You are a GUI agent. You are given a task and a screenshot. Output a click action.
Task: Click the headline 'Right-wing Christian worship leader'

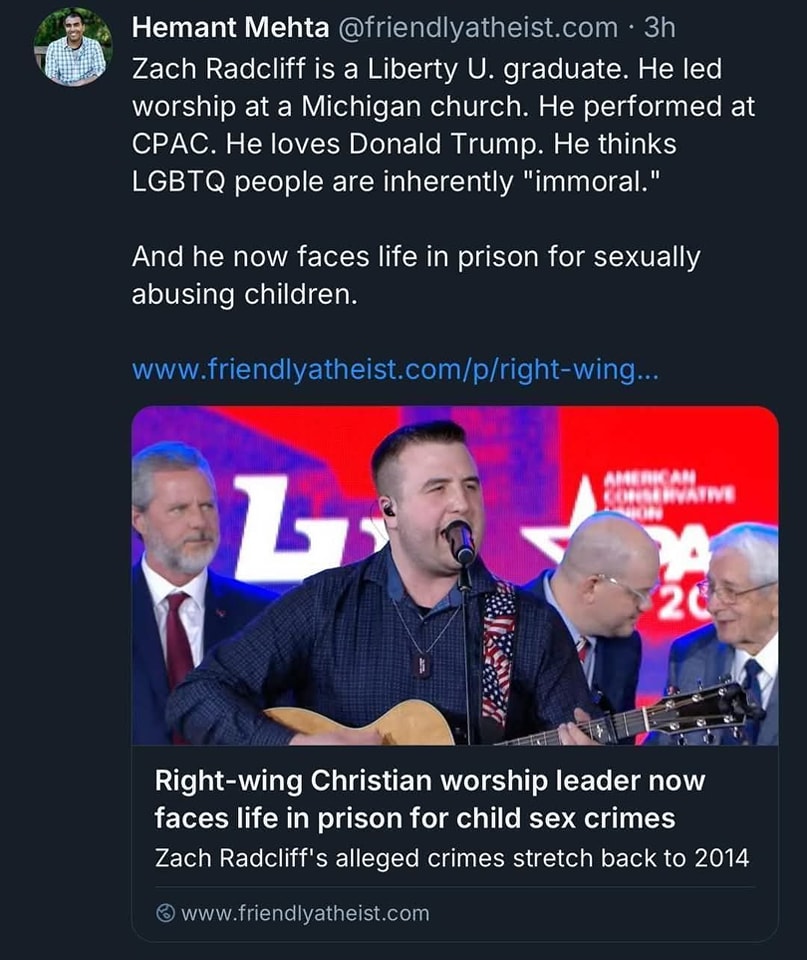(428, 782)
